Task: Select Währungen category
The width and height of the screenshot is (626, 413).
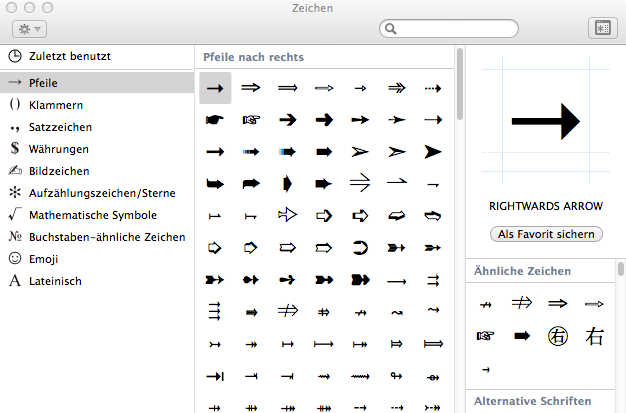Action: click(x=97, y=149)
